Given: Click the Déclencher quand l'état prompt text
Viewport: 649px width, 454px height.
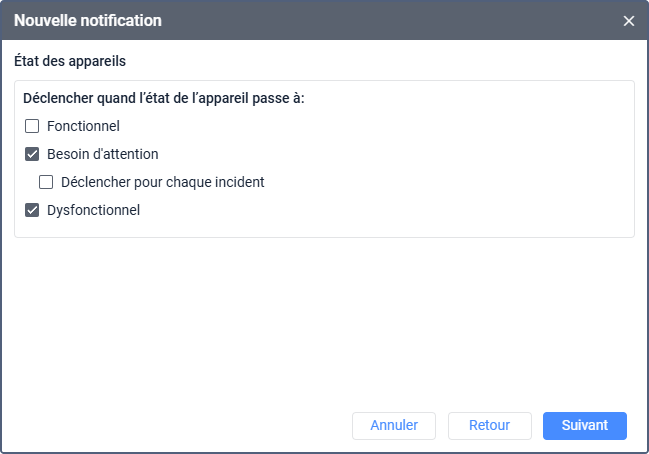Looking at the screenshot, I should pyautogui.click(x=163, y=99).
